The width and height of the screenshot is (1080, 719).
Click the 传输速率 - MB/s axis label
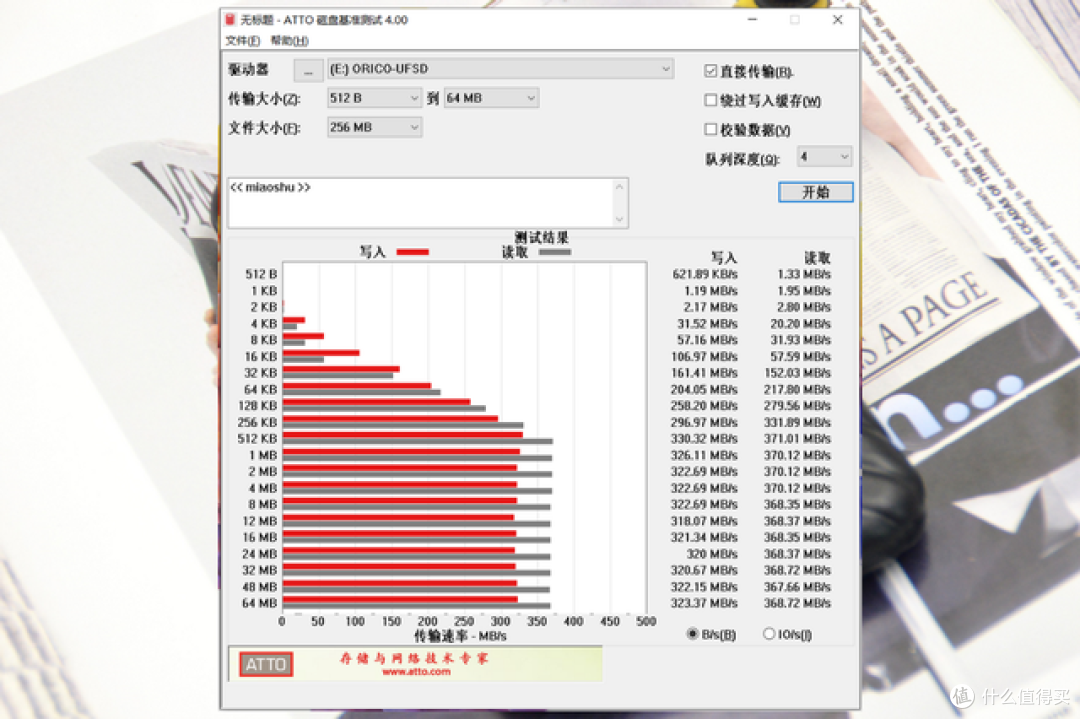pos(460,636)
